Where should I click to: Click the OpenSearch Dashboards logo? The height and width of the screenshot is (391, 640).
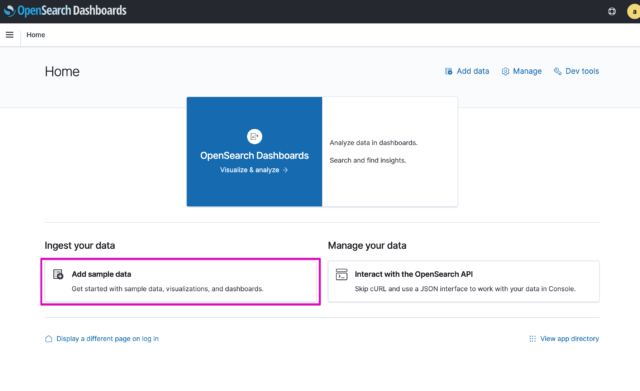65,11
